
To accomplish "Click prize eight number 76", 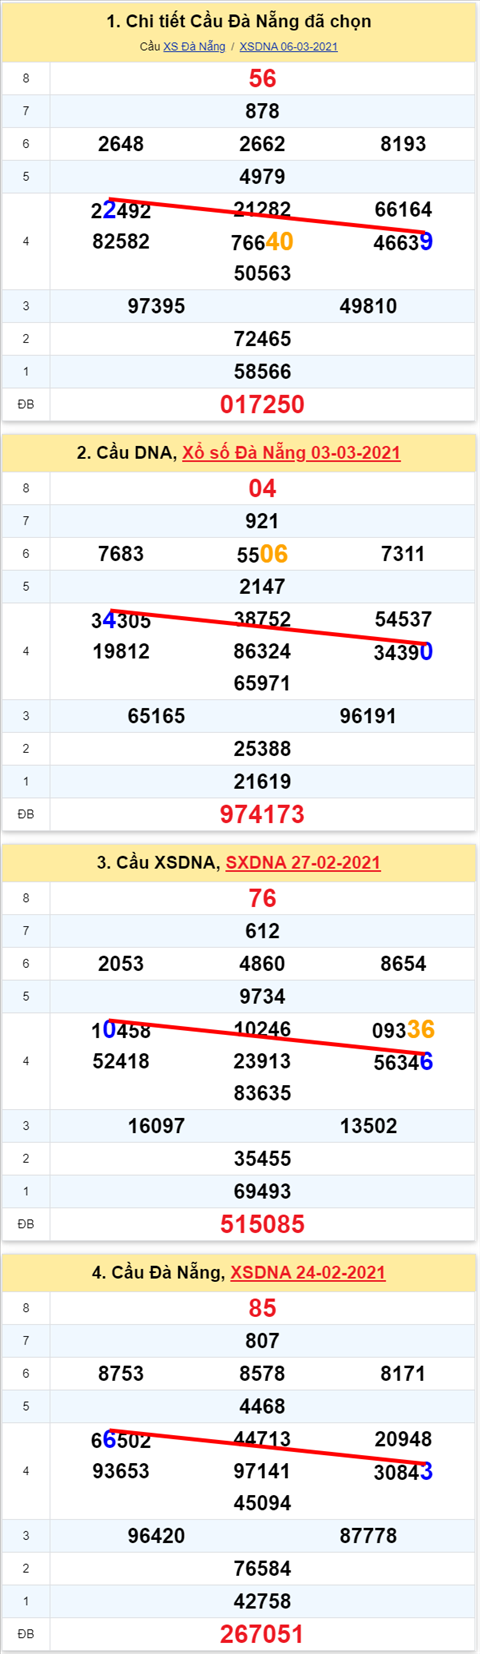I will coord(262,899).
